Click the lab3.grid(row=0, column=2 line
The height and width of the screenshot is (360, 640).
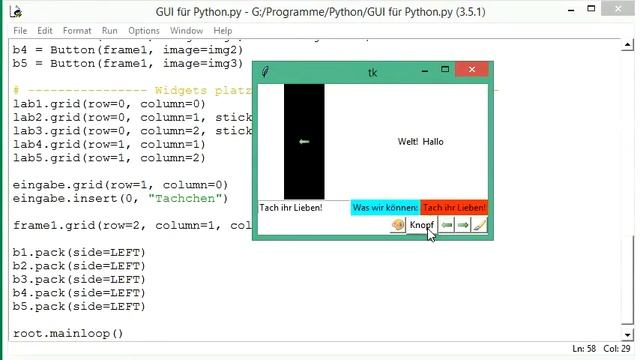pos(132,131)
